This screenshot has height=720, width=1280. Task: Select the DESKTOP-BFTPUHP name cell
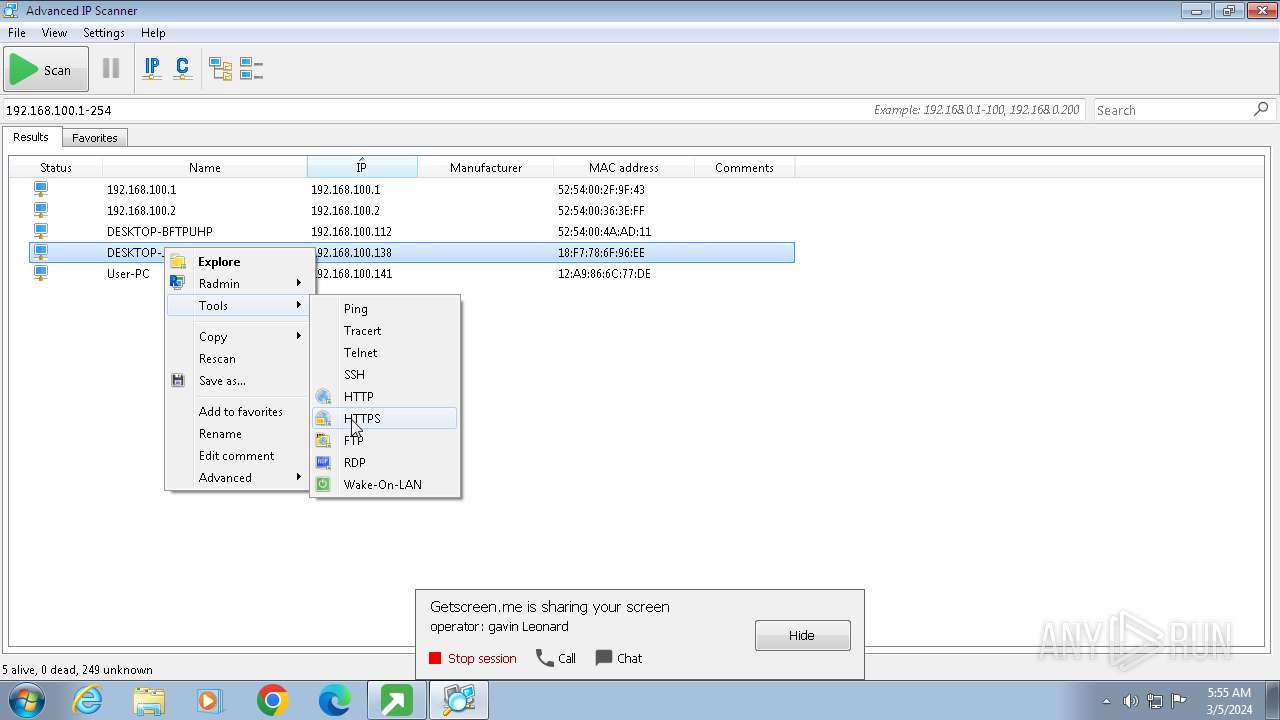160,232
